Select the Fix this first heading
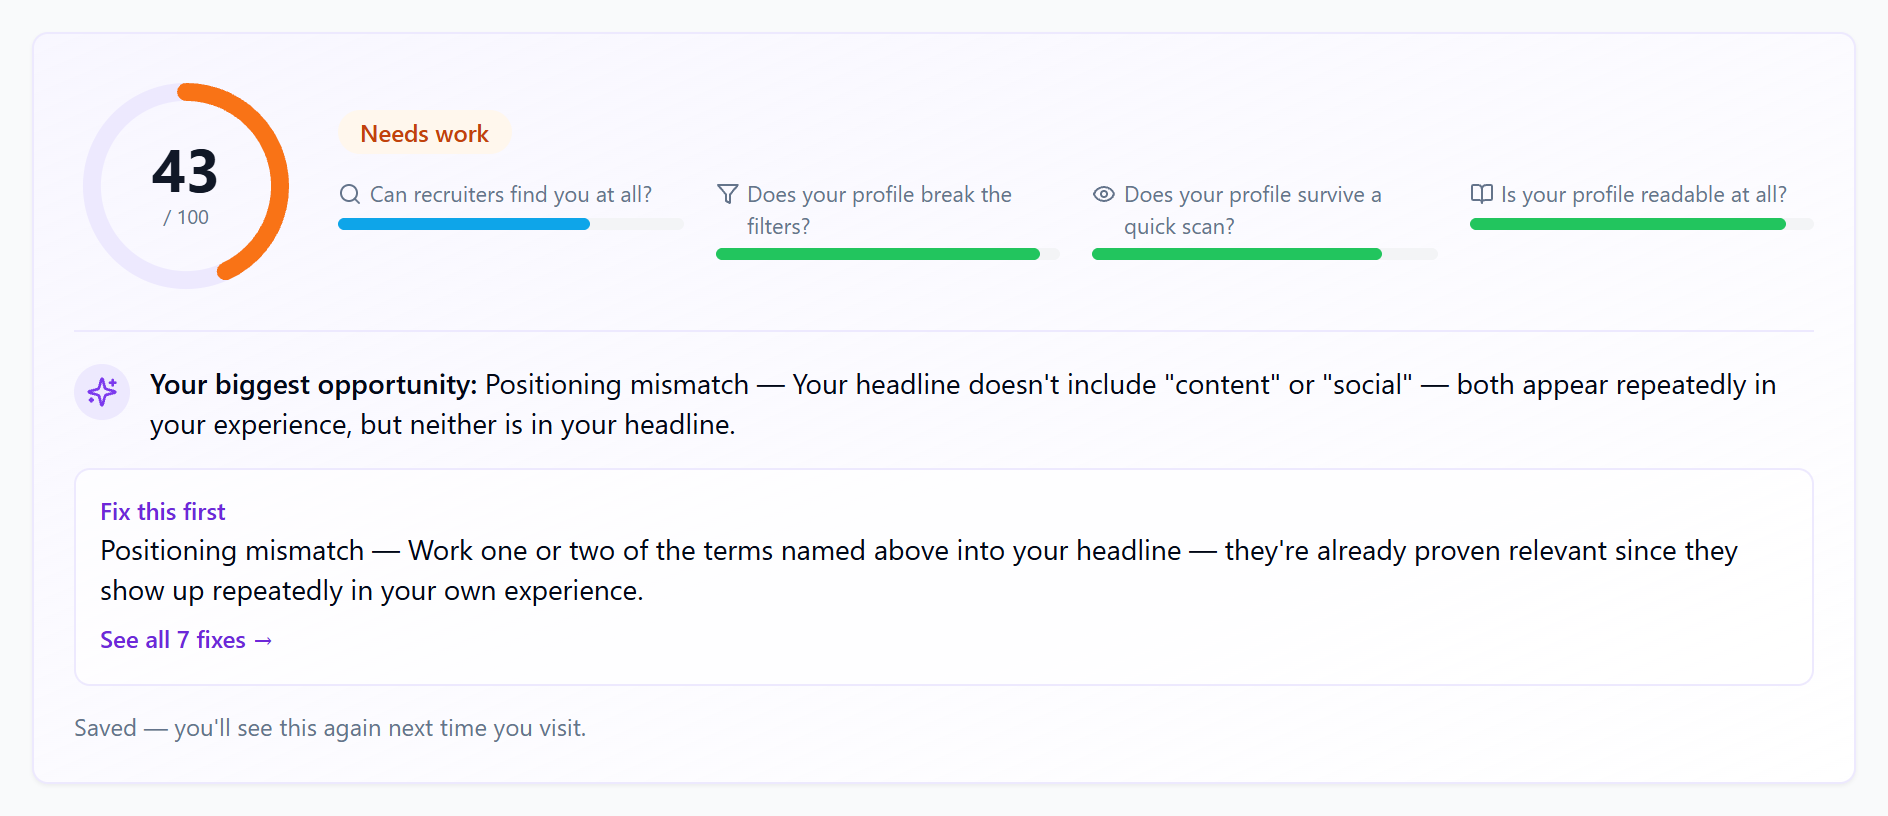Screen dimensions: 1888x816 [x=163, y=512]
